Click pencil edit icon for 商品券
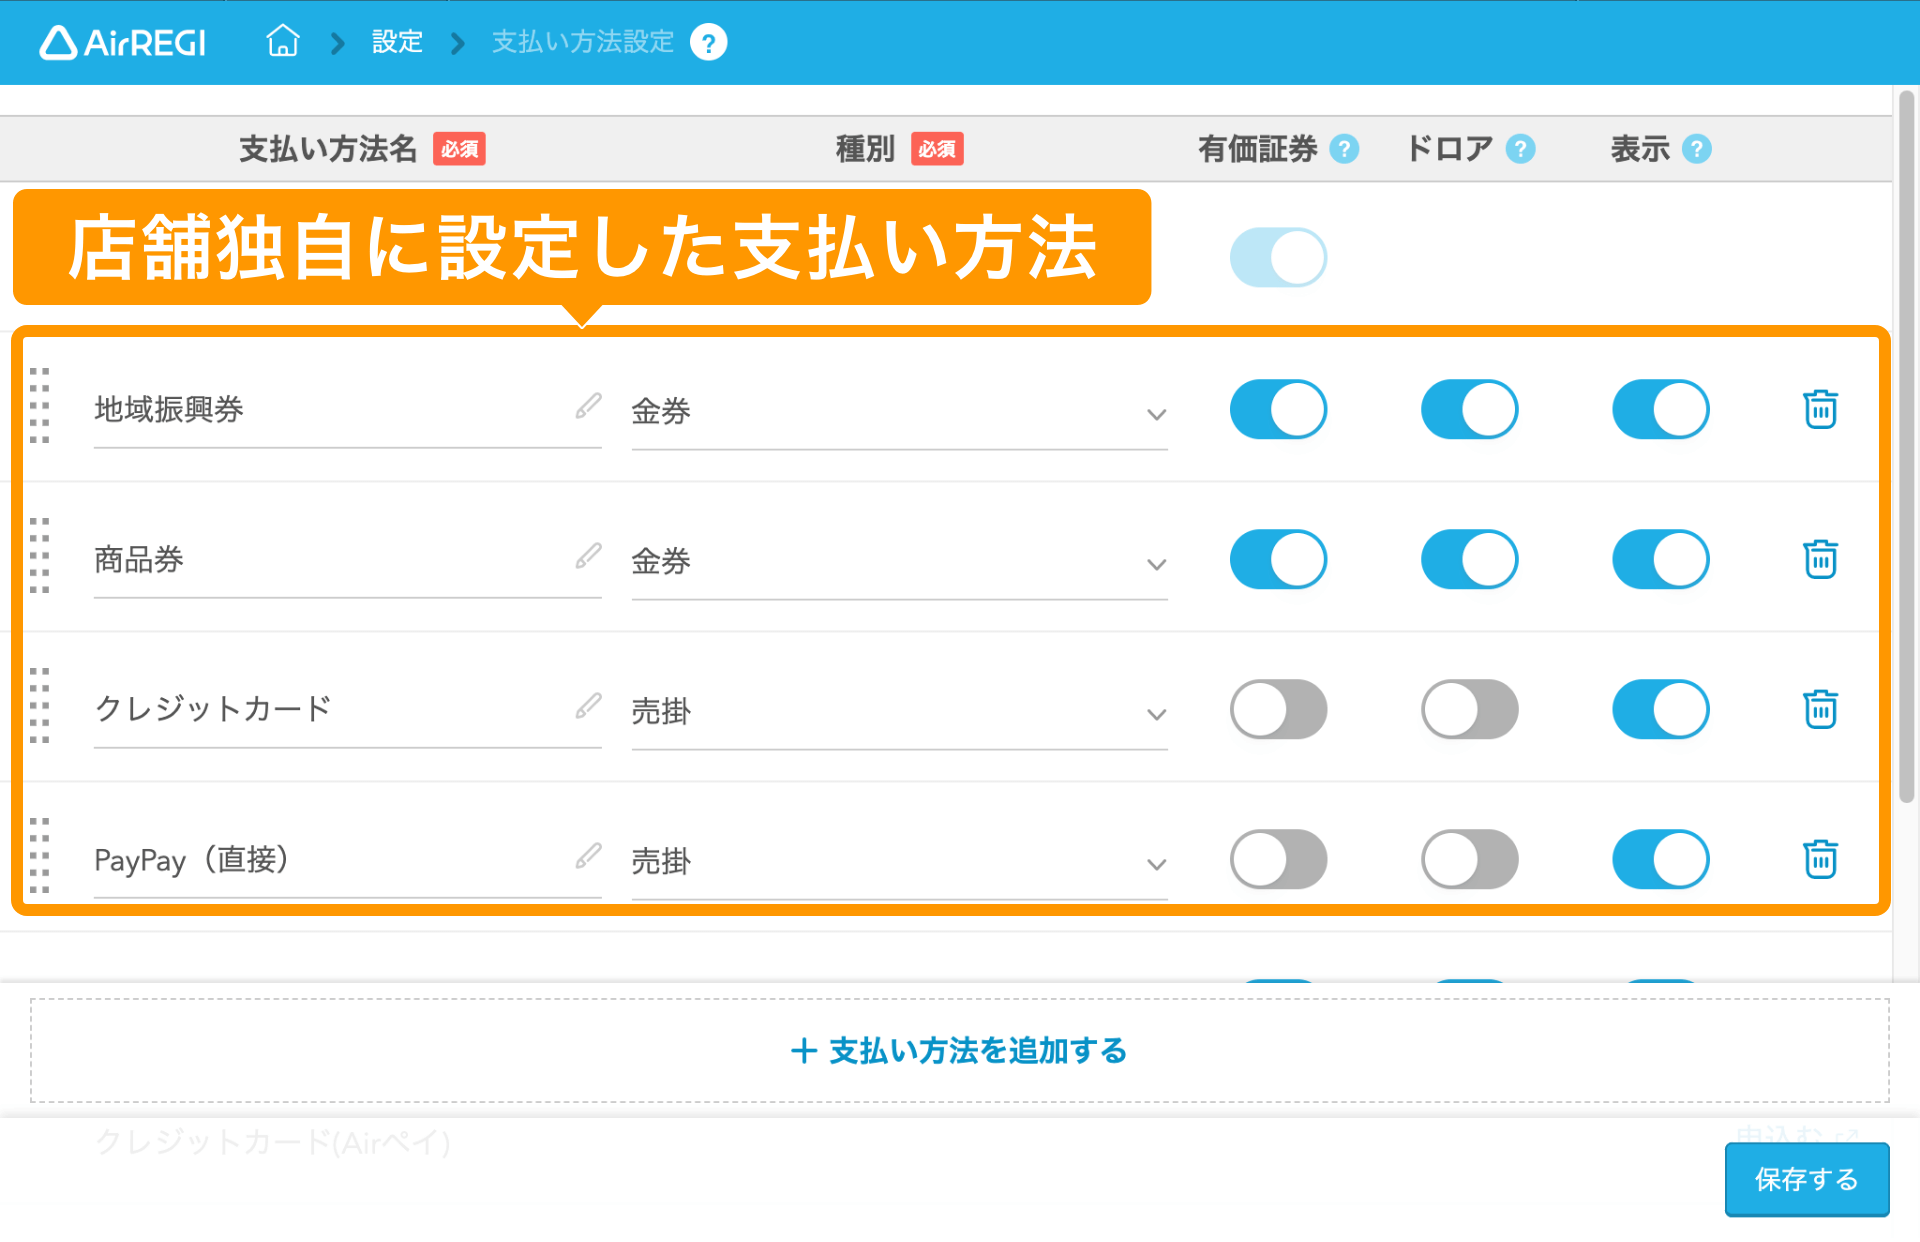Viewport: 1920px width, 1242px height. pyautogui.click(x=588, y=556)
